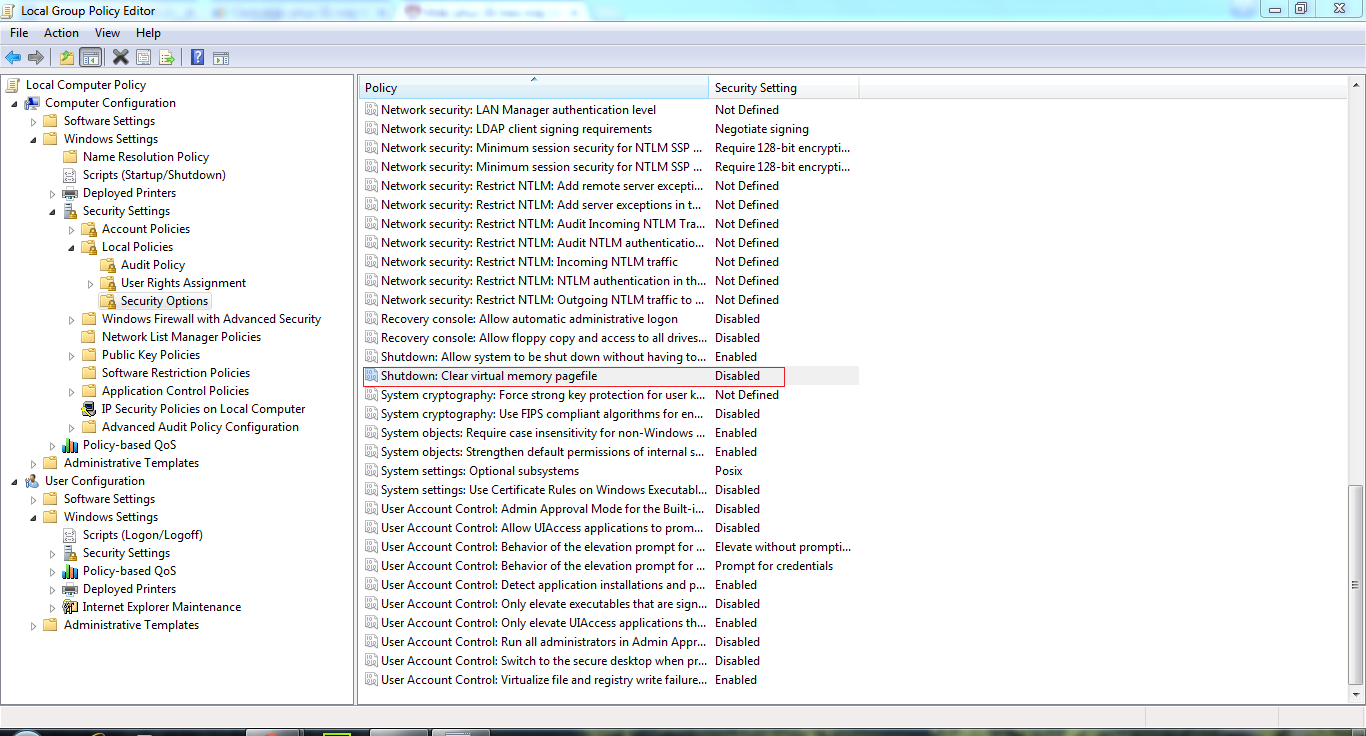
Task: Toggle the Show/Hide Action Pane icon
Action: click(x=221, y=57)
